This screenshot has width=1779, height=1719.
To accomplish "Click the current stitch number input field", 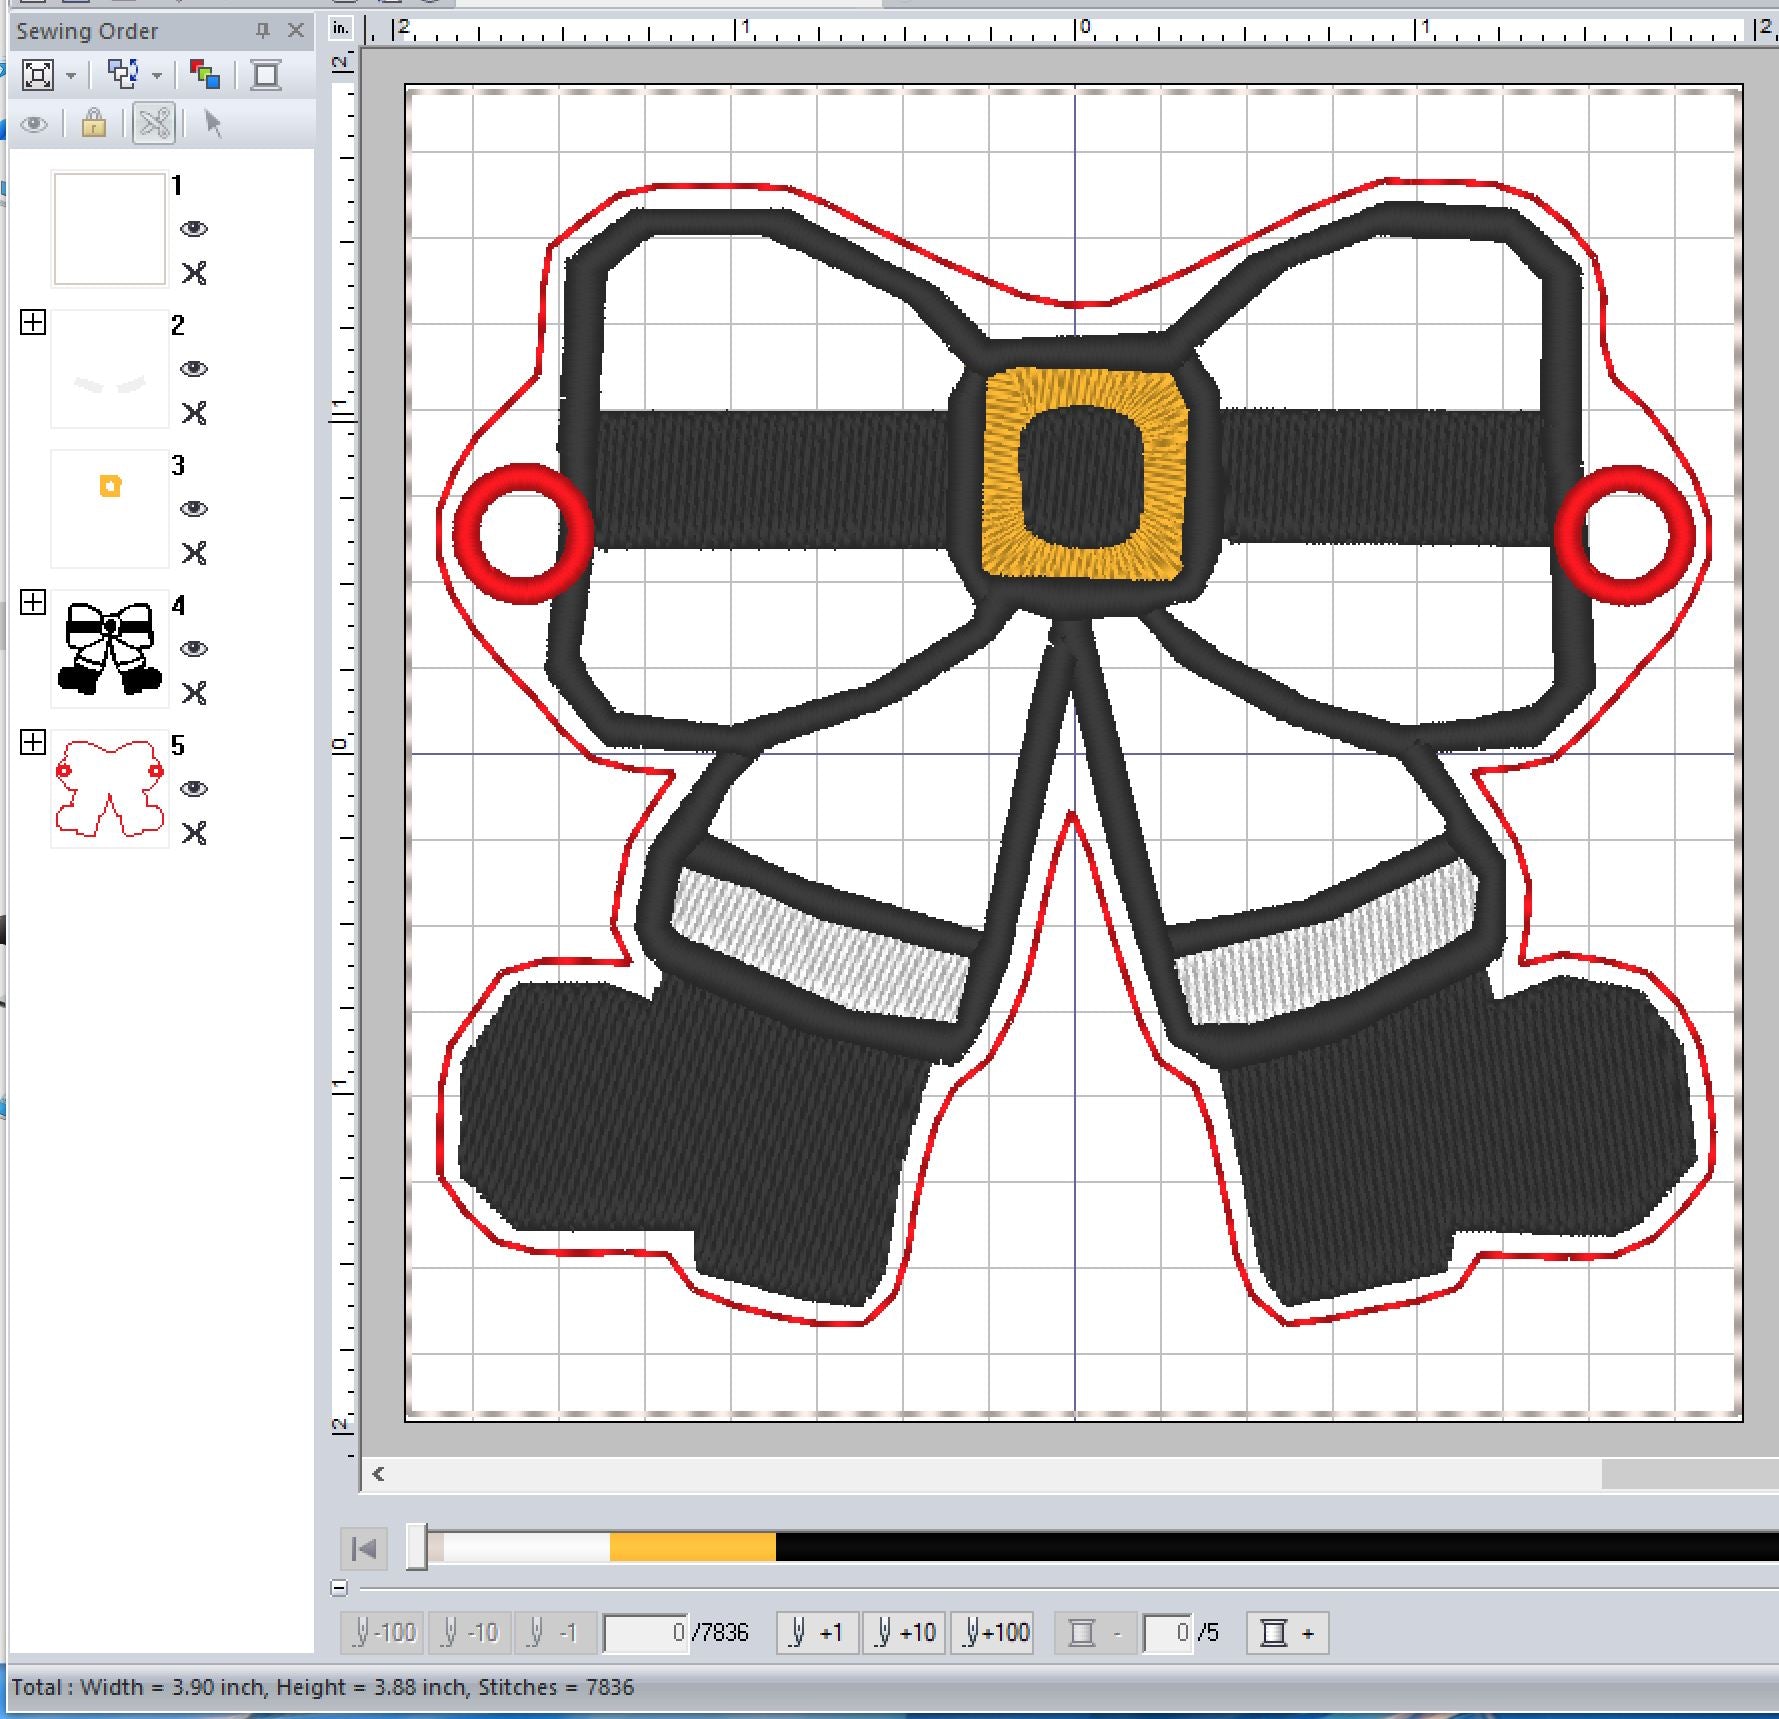I will (x=646, y=1633).
